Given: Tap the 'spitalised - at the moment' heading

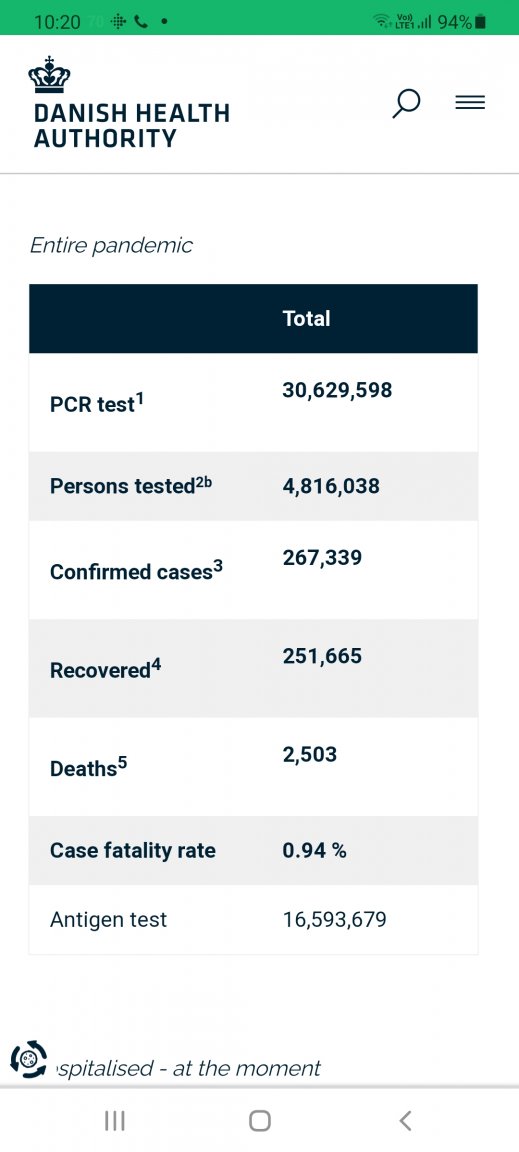Looking at the screenshot, I should click(188, 1068).
